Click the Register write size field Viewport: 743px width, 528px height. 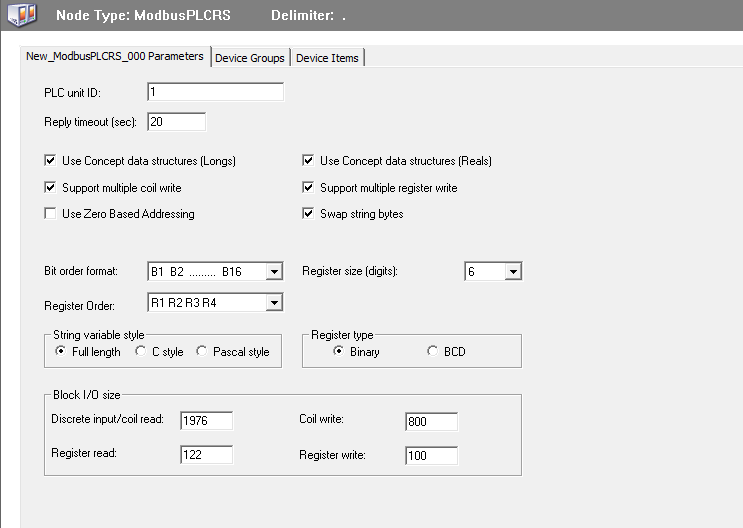click(x=431, y=456)
